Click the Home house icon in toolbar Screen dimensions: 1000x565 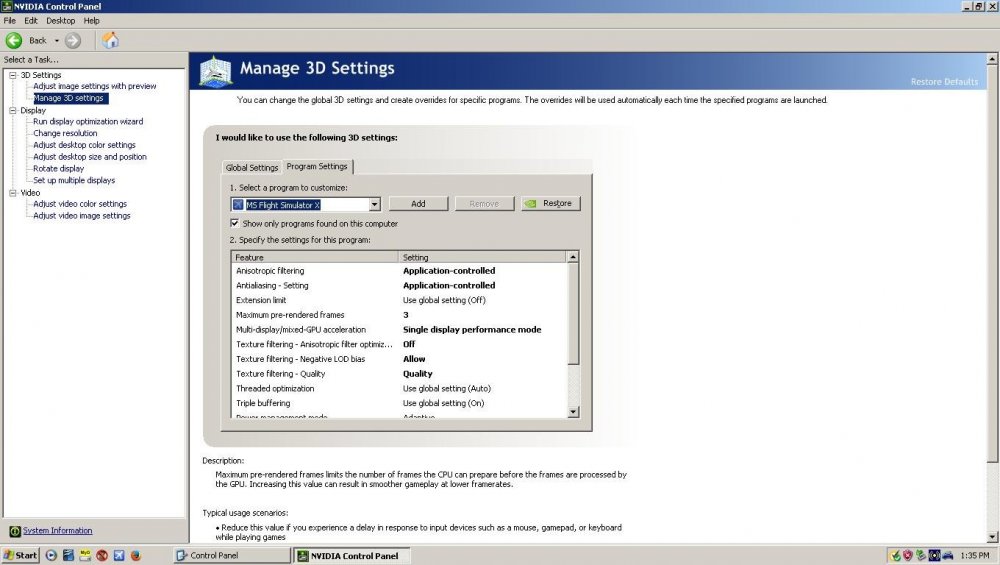coord(110,41)
